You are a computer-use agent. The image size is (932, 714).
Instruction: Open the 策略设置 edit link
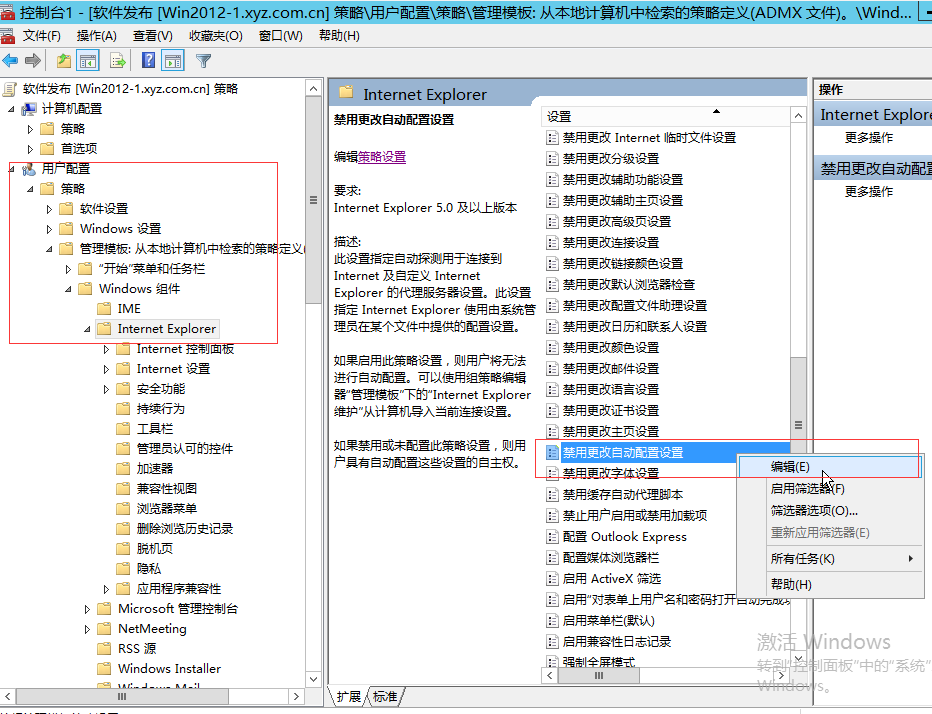(x=382, y=157)
